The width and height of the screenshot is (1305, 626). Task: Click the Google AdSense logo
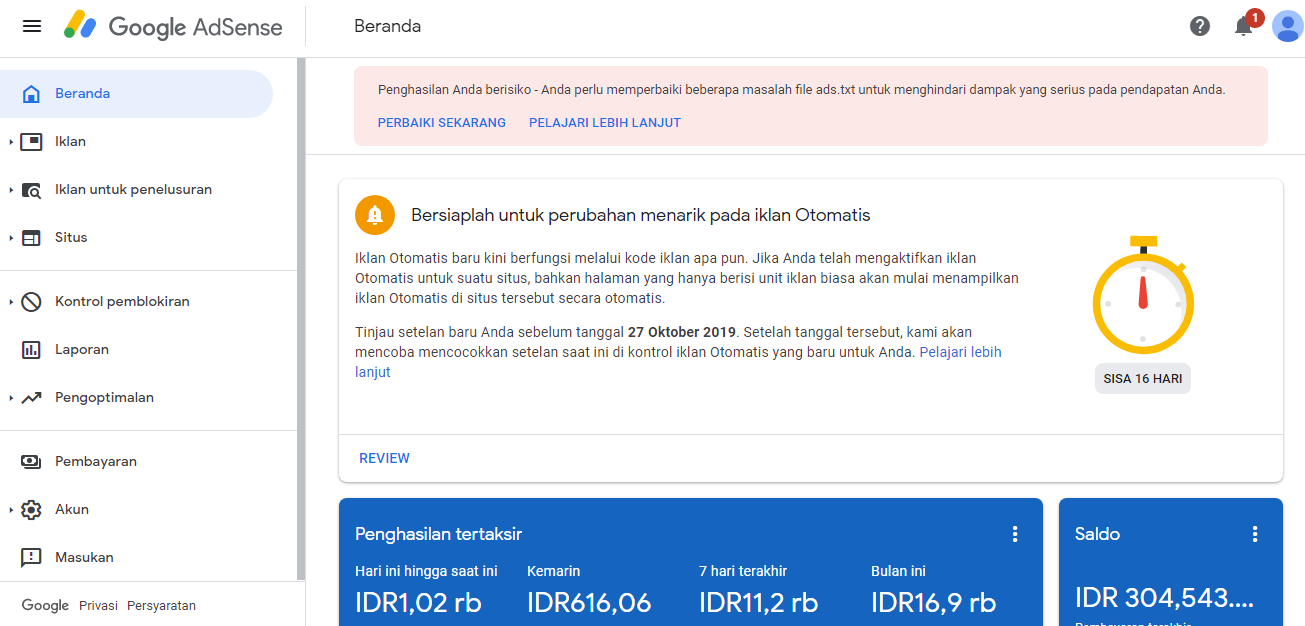tap(173, 26)
